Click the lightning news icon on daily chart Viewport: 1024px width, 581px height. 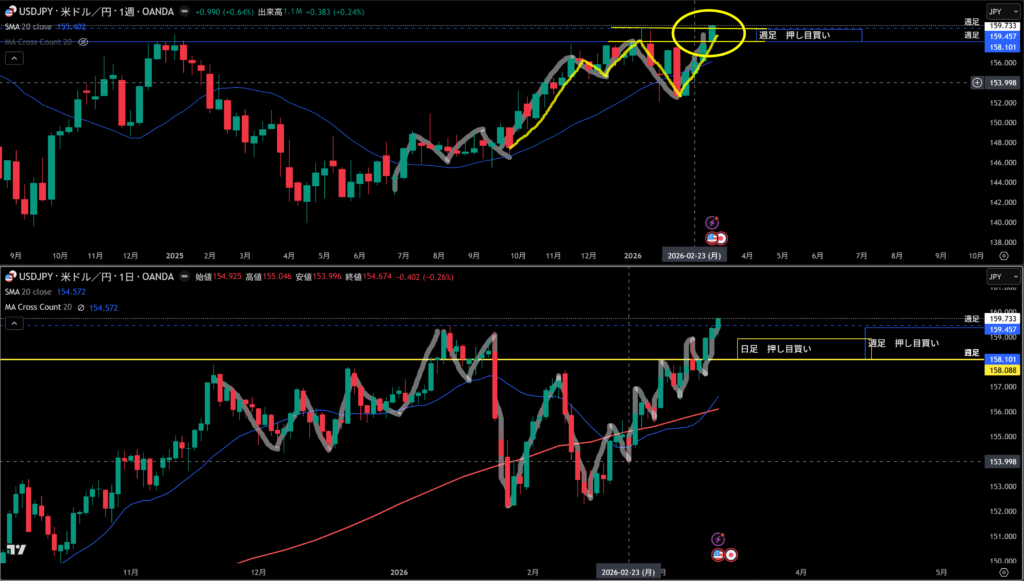click(x=718, y=539)
